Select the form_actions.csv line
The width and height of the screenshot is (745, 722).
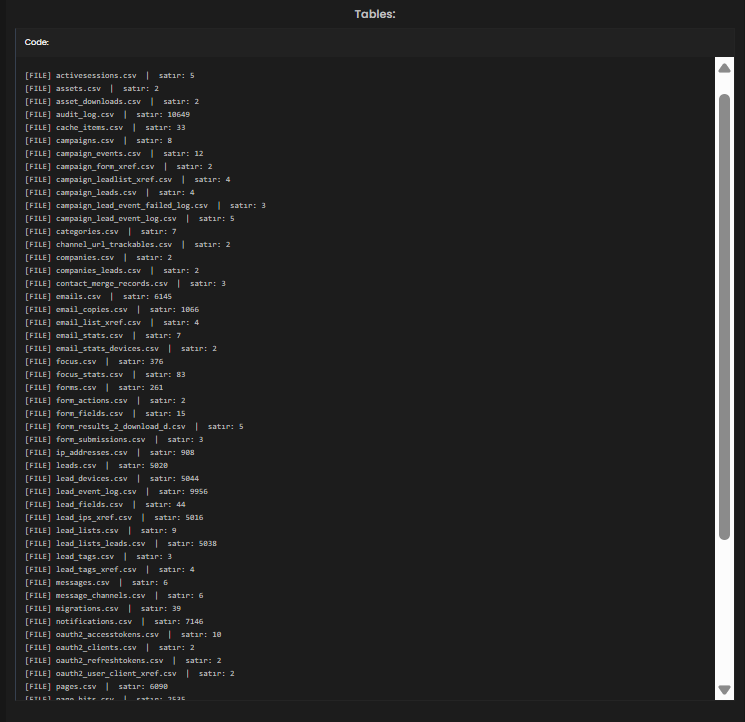pos(105,400)
